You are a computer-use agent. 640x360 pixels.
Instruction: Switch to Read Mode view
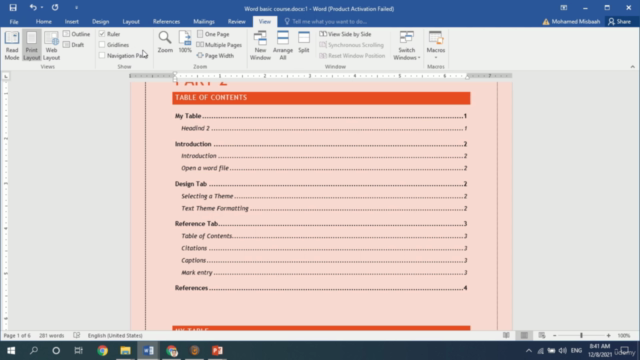point(12,46)
